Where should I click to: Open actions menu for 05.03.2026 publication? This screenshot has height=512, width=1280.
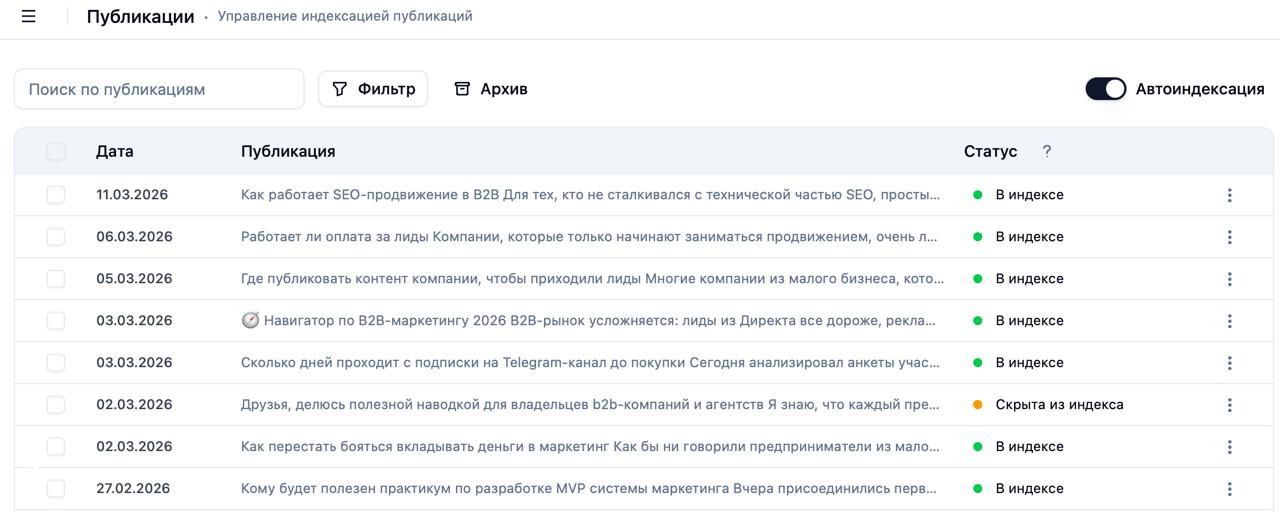pos(1229,279)
